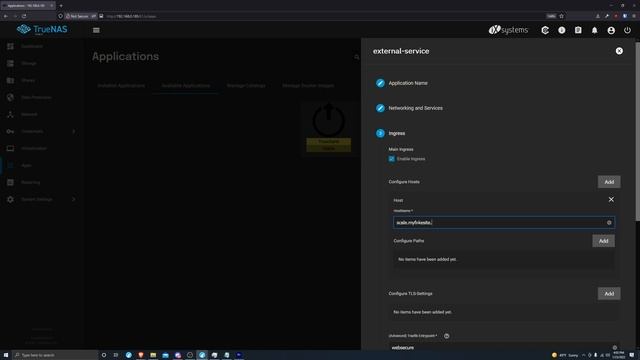Viewport: 640px width, 360px height.
Task: Reload the page in the browser
Action: coord(24,16)
